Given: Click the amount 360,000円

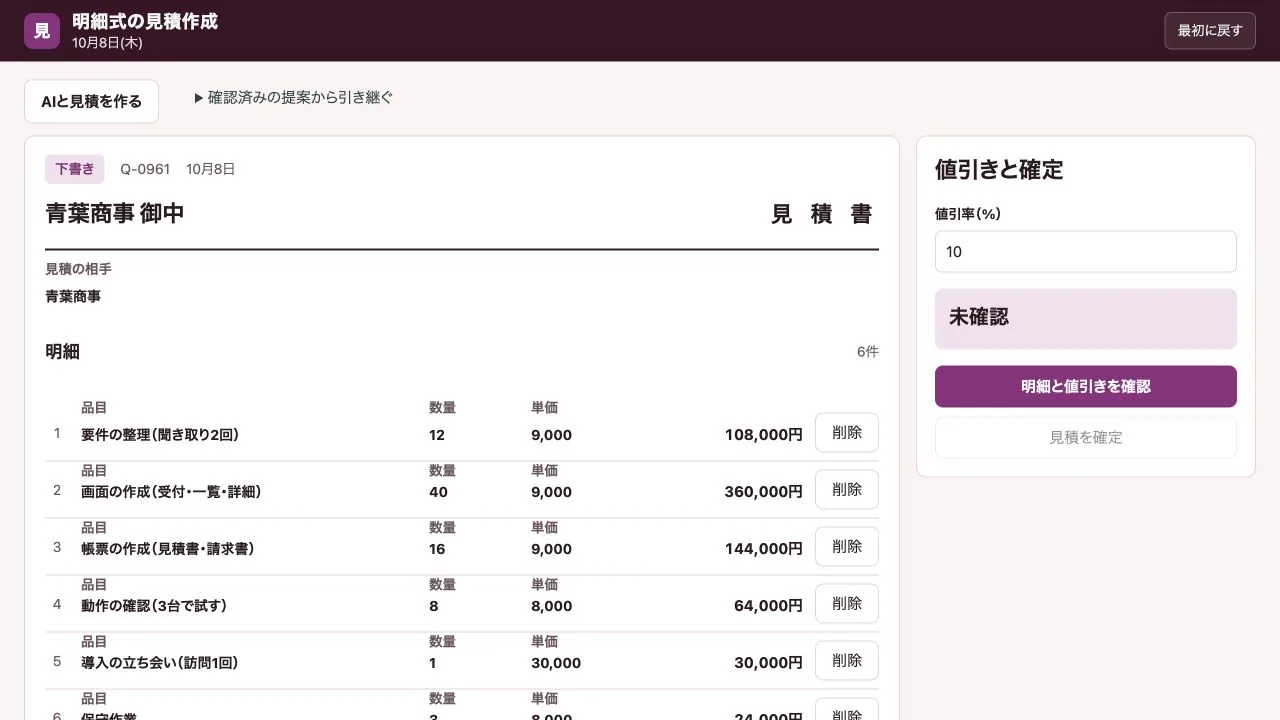Looking at the screenshot, I should 764,492.
